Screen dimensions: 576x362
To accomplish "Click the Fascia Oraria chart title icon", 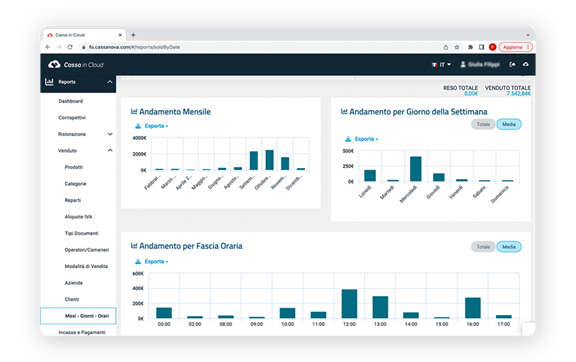I will (134, 245).
